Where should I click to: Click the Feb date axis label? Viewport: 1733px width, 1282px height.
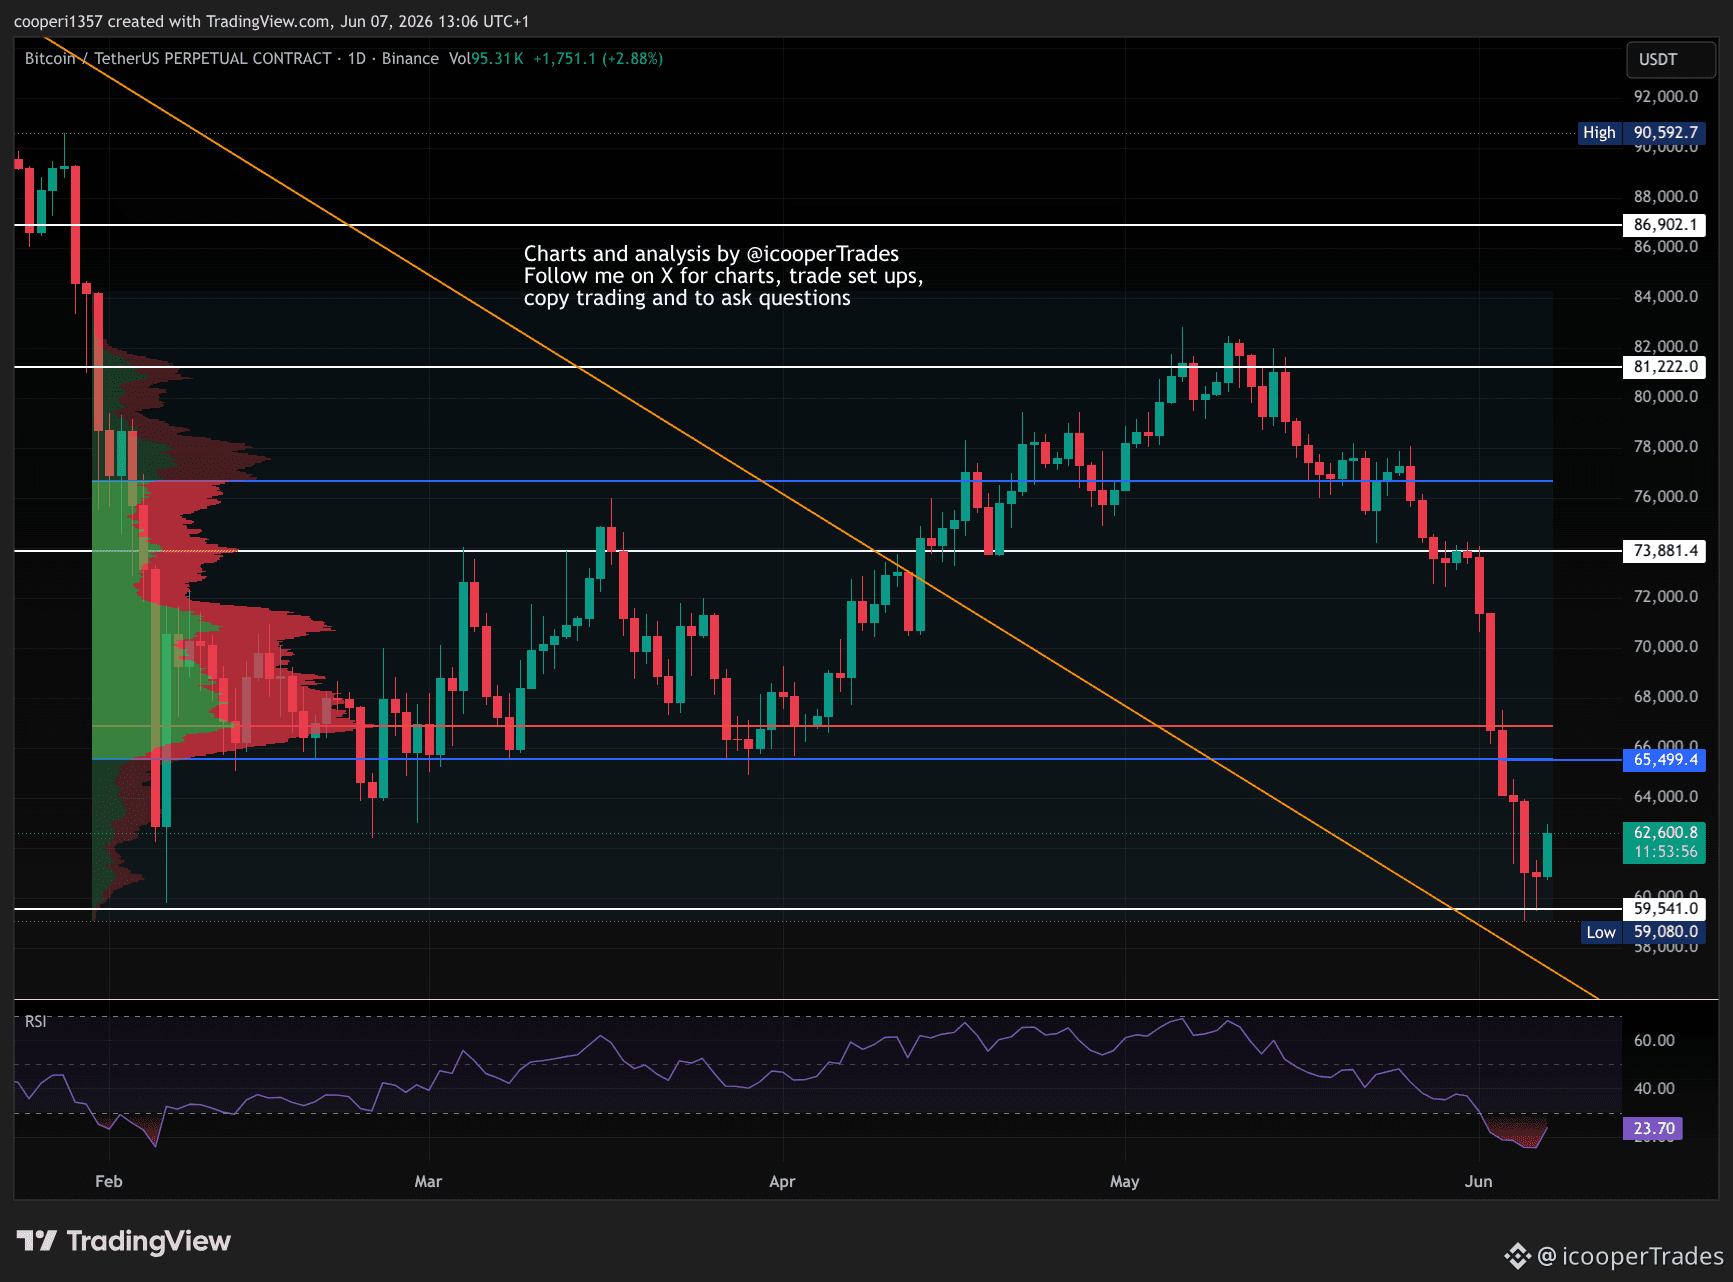[x=109, y=1182]
